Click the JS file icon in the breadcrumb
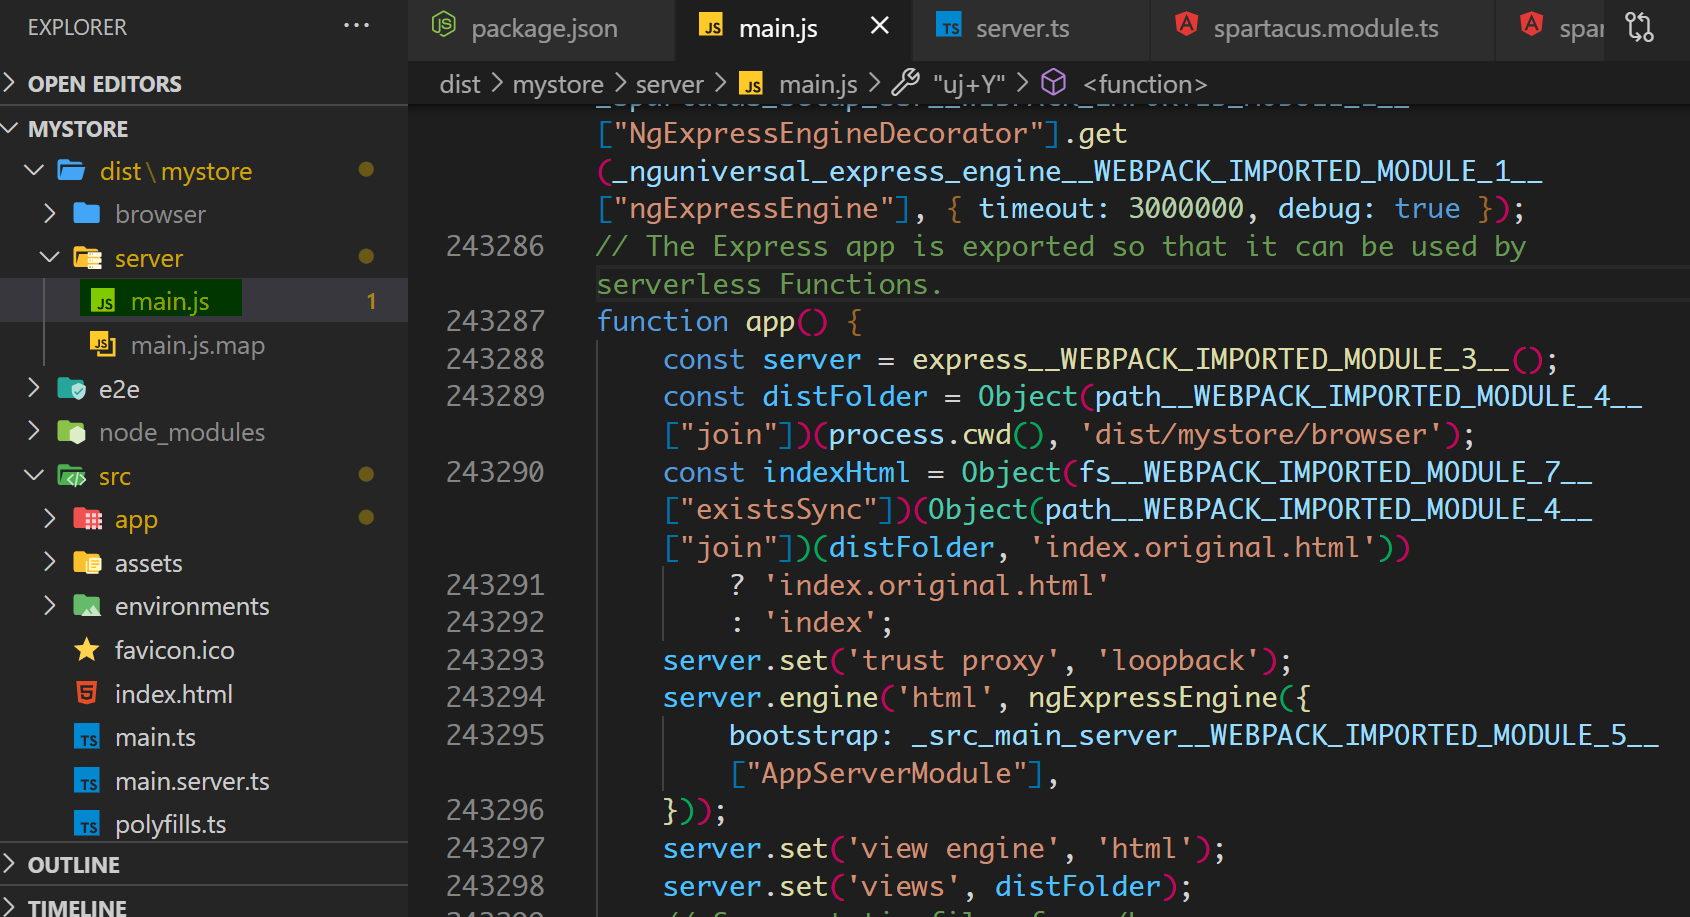 [751, 84]
